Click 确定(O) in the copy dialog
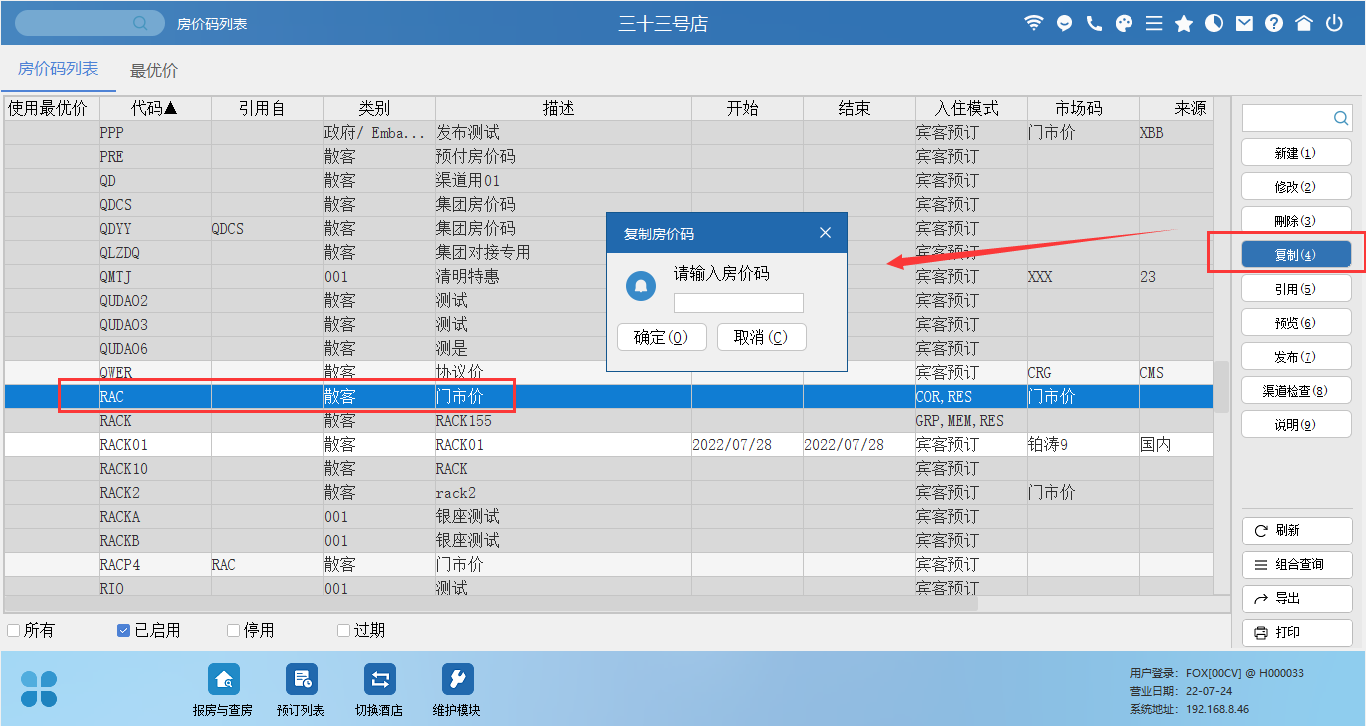The image size is (1366, 726). 662,337
